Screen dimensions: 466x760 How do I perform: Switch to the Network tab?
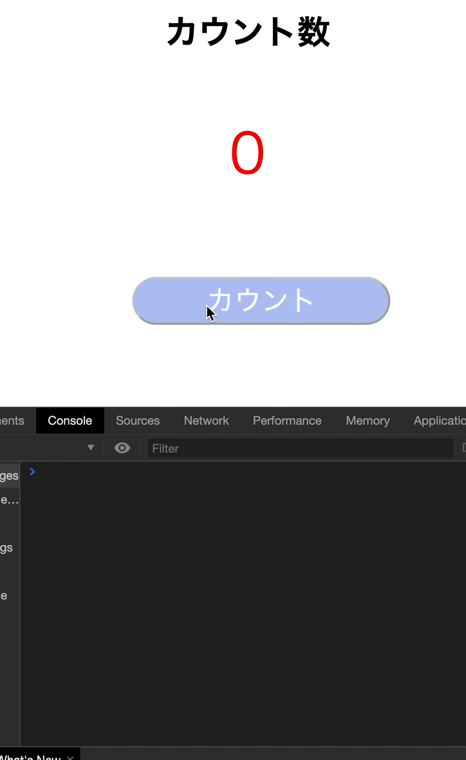(206, 421)
